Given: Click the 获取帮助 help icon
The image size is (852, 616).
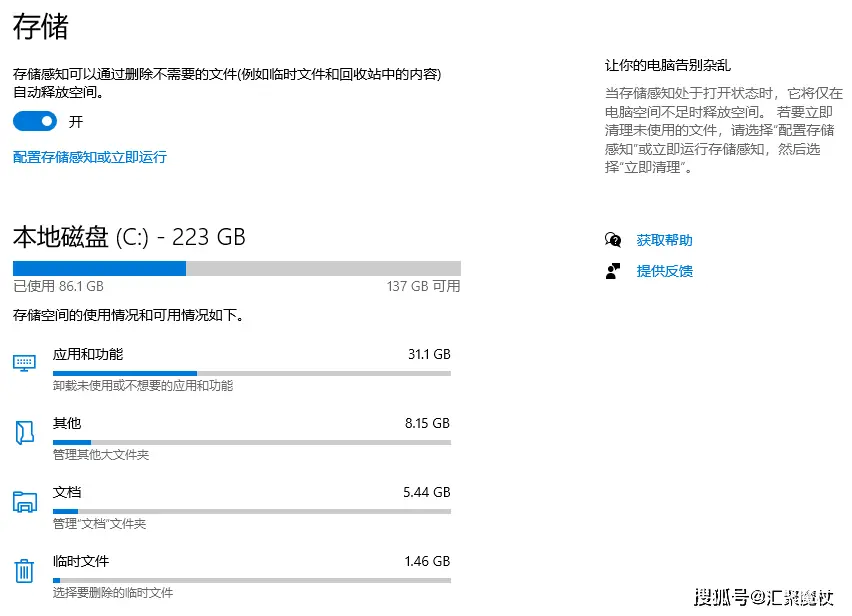Looking at the screenshot, I should click(613, 240).
